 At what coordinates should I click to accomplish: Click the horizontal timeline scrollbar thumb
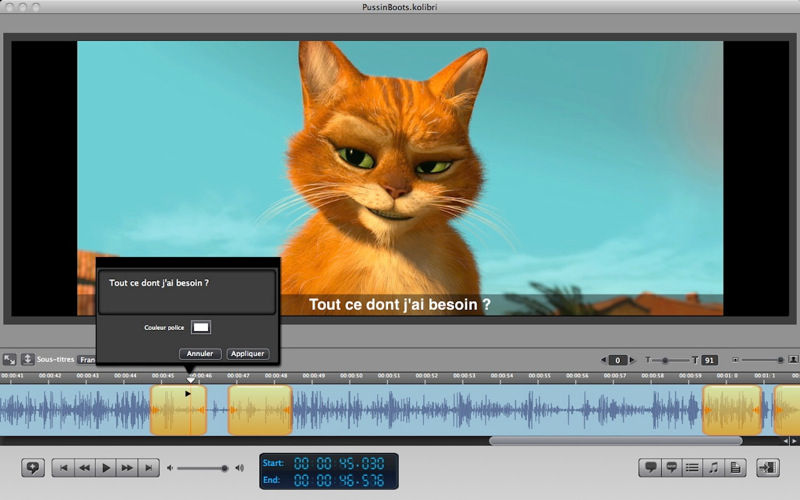click(616, 441)
